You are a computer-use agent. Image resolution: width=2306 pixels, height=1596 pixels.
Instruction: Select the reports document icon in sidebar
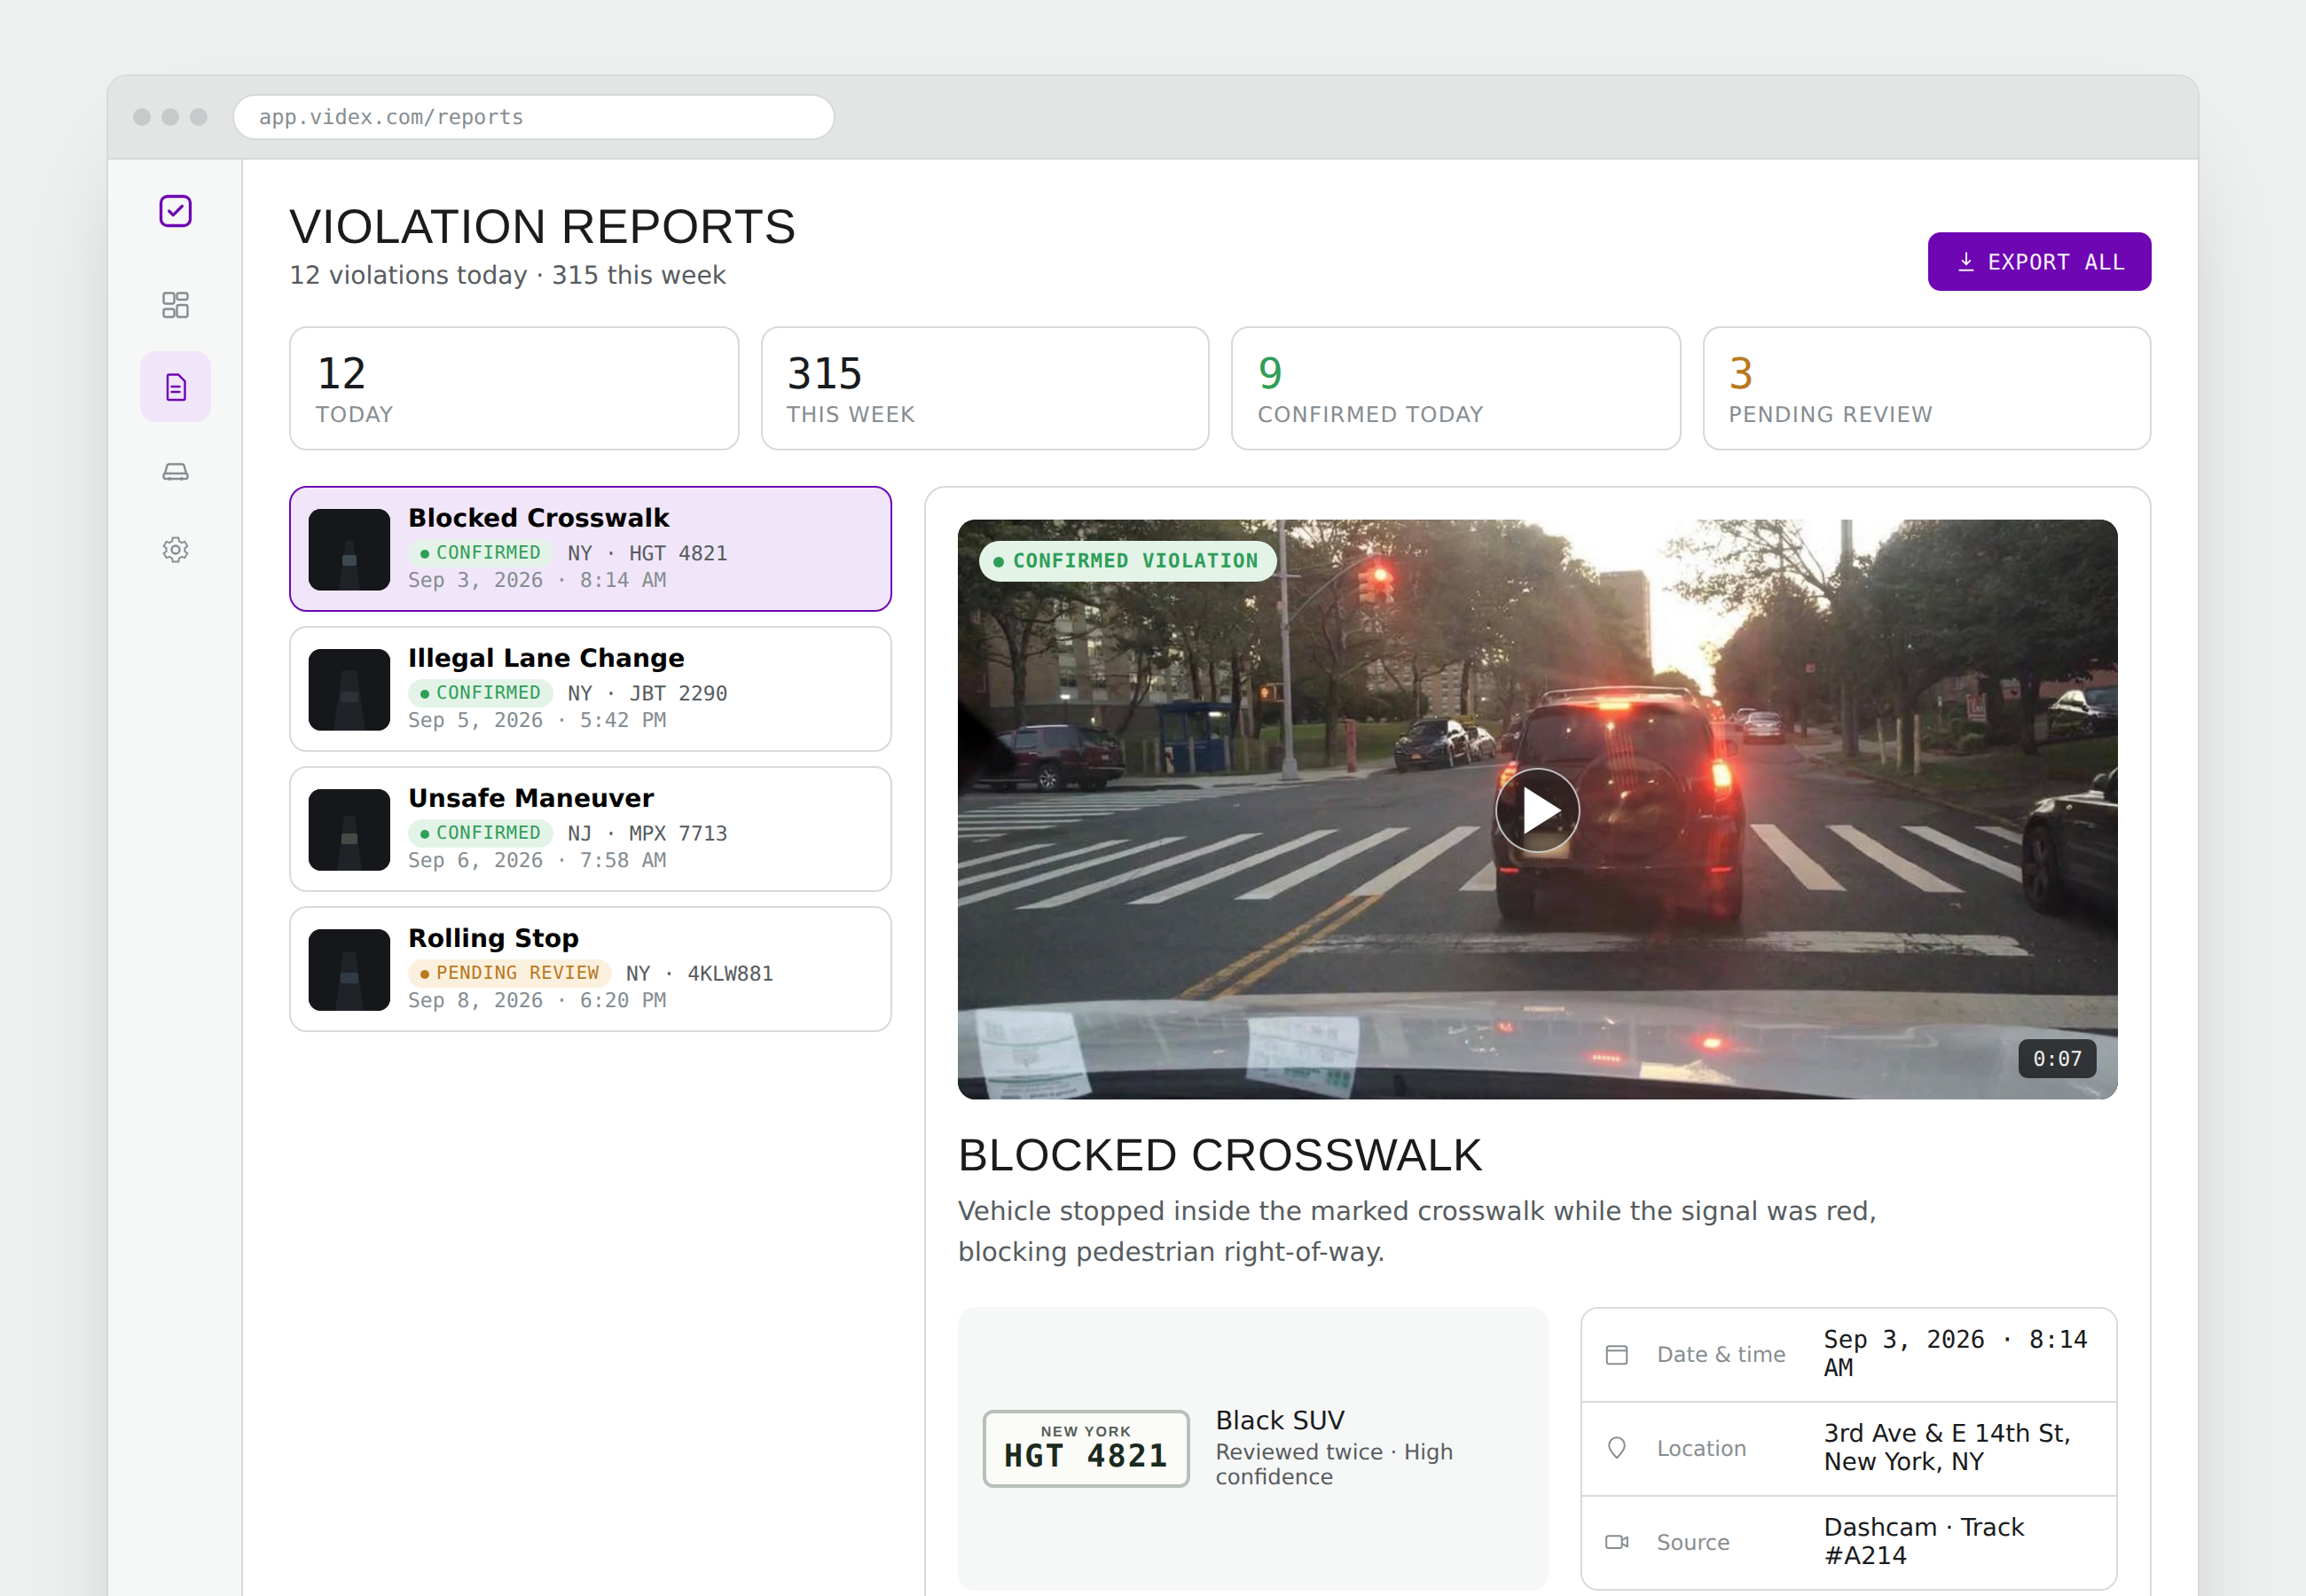[x=175, y=387]
